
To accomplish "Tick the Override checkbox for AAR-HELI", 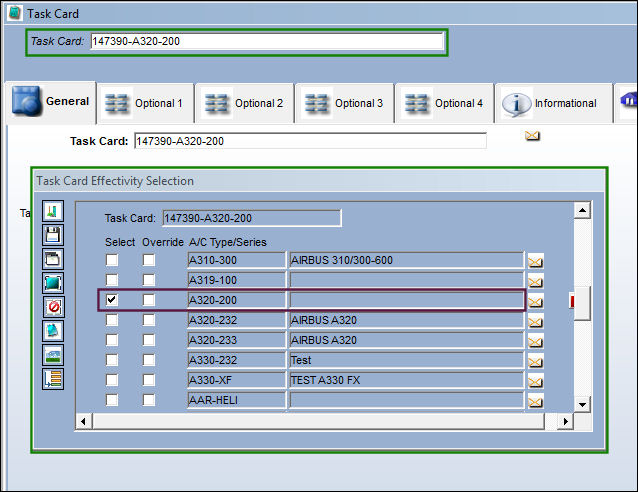I will (x=149, y=400).
